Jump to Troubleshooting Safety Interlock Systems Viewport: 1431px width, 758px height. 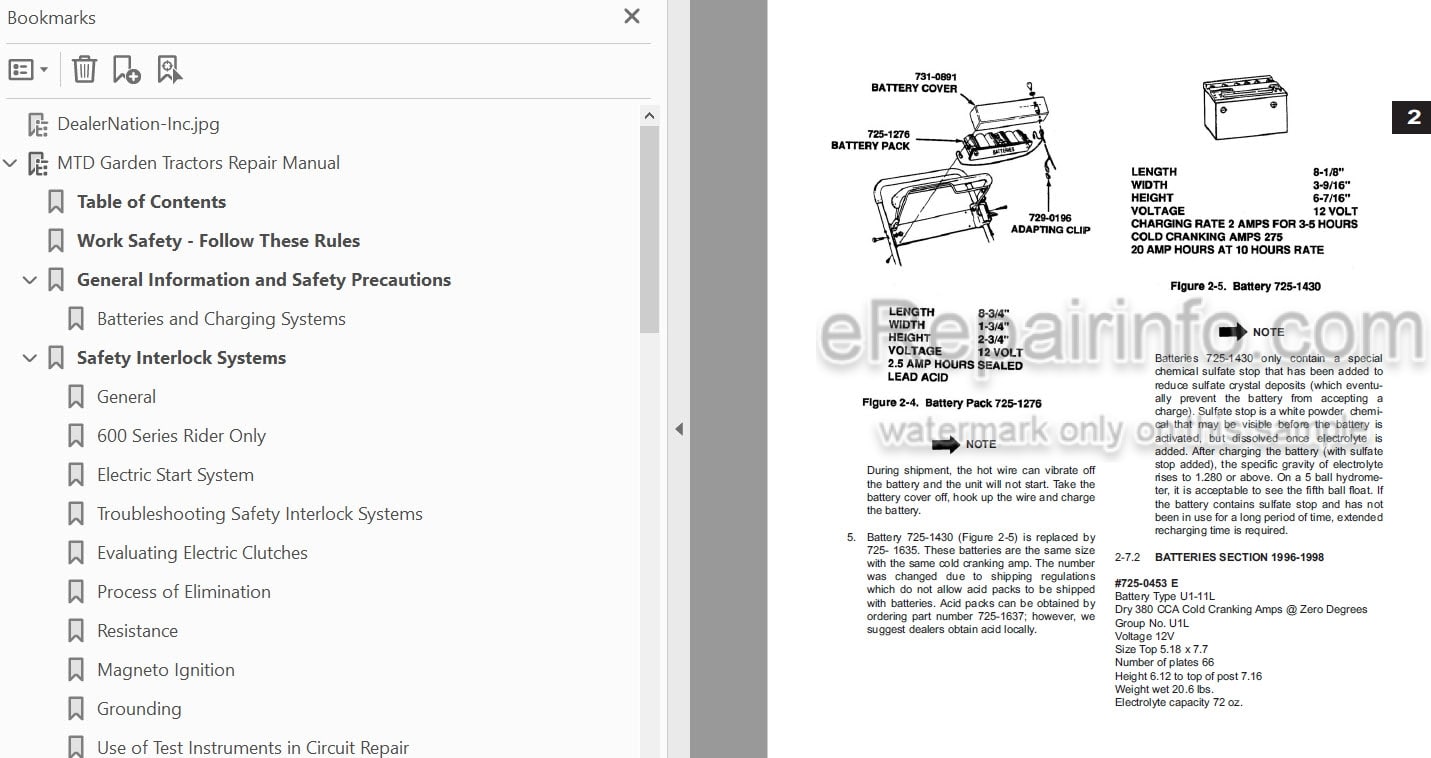[x=259, y=514]
